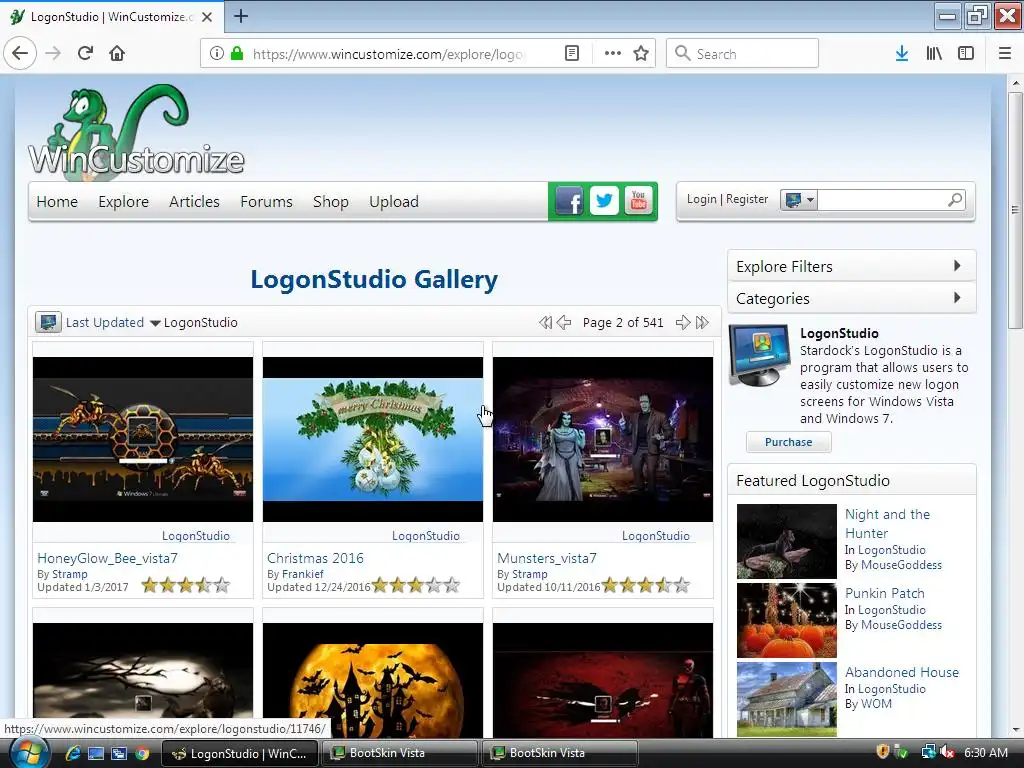Expand the Explore Filters panel
This screenshot has height=768, width=1024.
852,266
